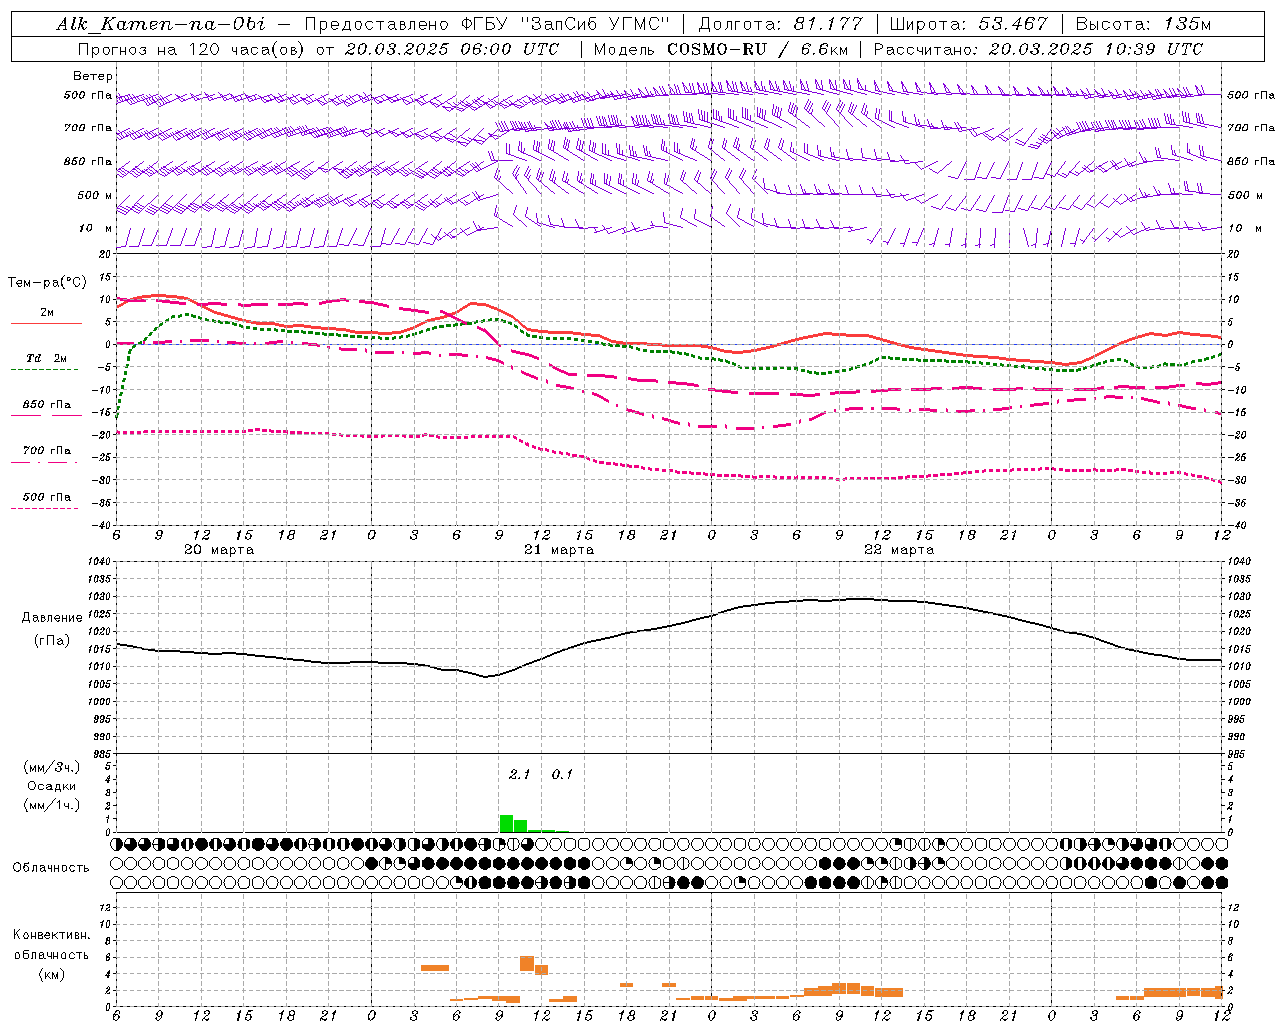Click the solid red 2м legend line
This screenshot has height=1024, width=1280.
[x=47, y=323]
